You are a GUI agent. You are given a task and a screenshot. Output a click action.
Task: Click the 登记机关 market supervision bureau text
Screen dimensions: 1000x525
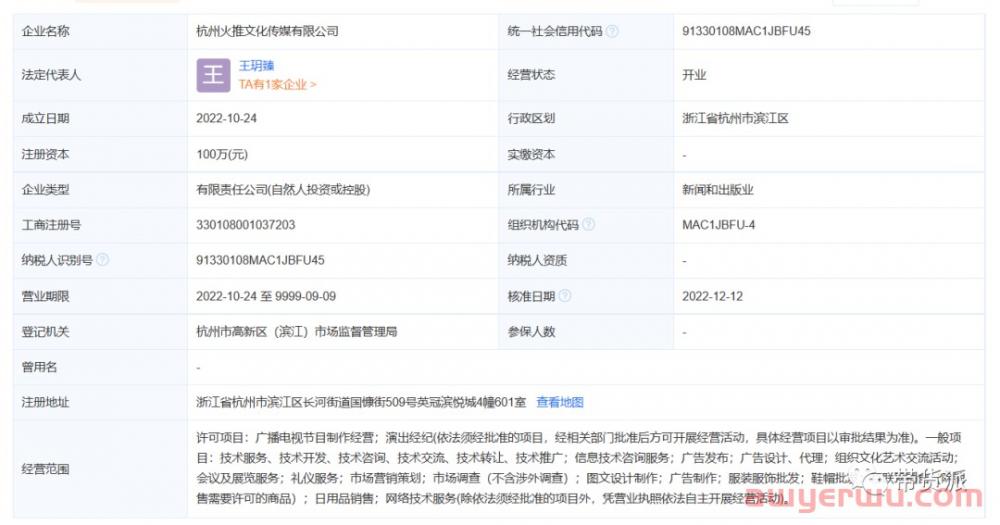tap(304, 331)
